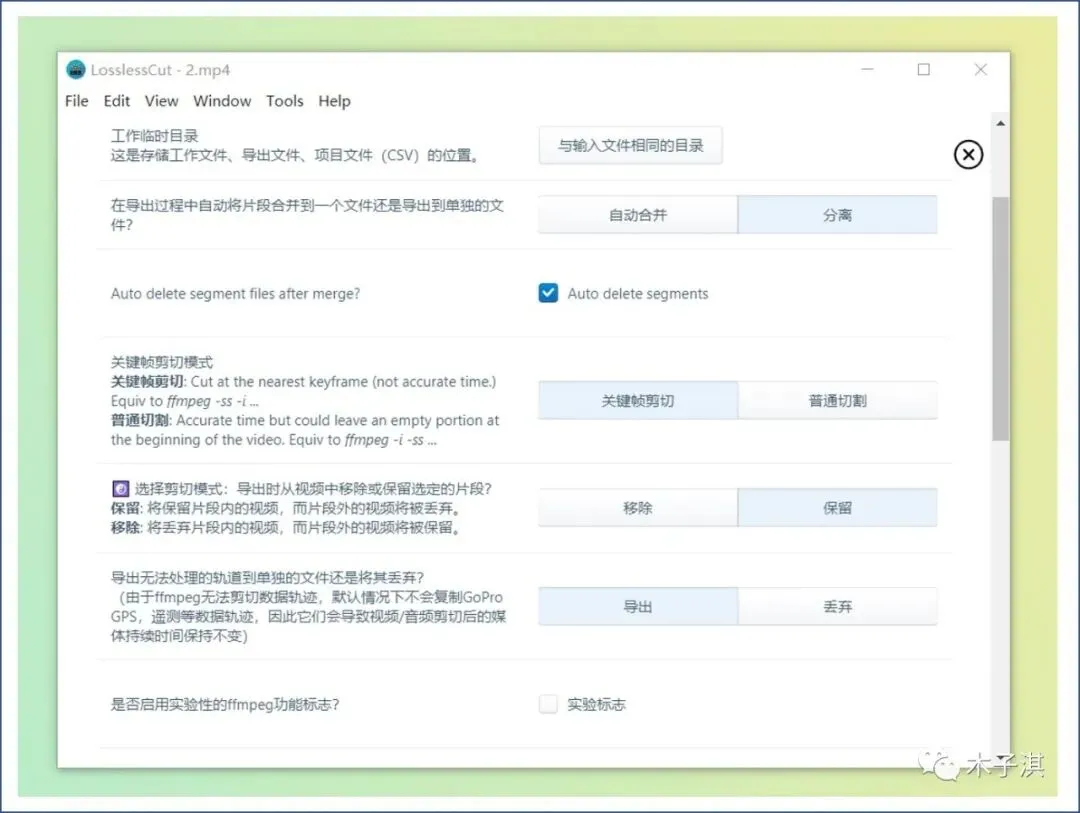Screen dimensions: 1080x813
Task: Minimize the LosslessCut window
Action: click(867, 70)
